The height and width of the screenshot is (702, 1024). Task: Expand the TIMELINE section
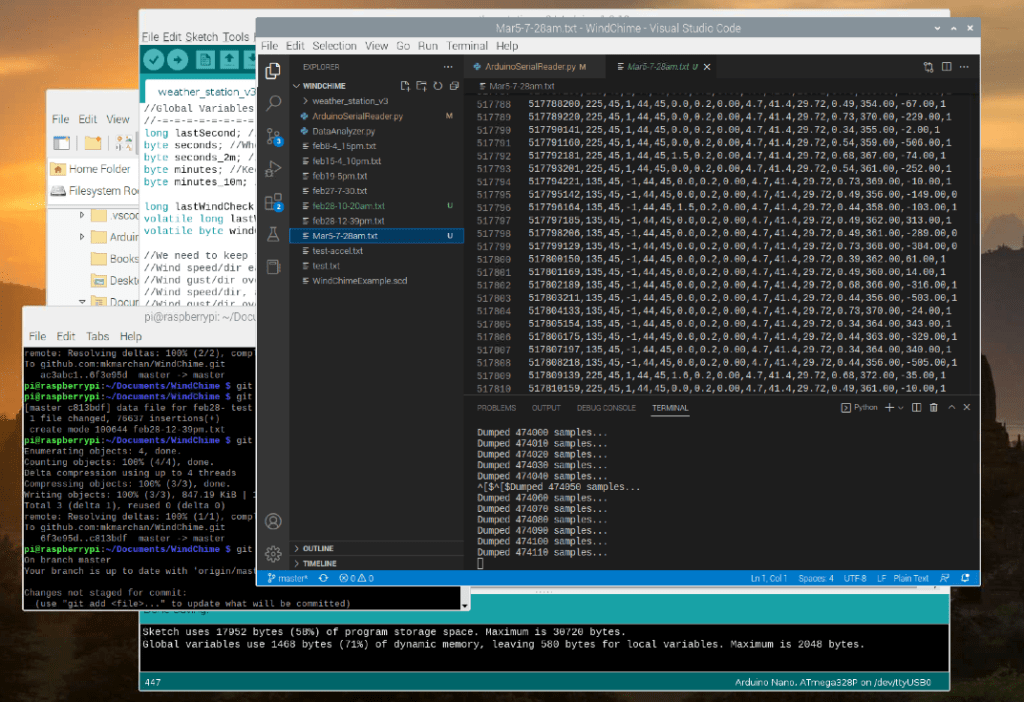(317, 564)
